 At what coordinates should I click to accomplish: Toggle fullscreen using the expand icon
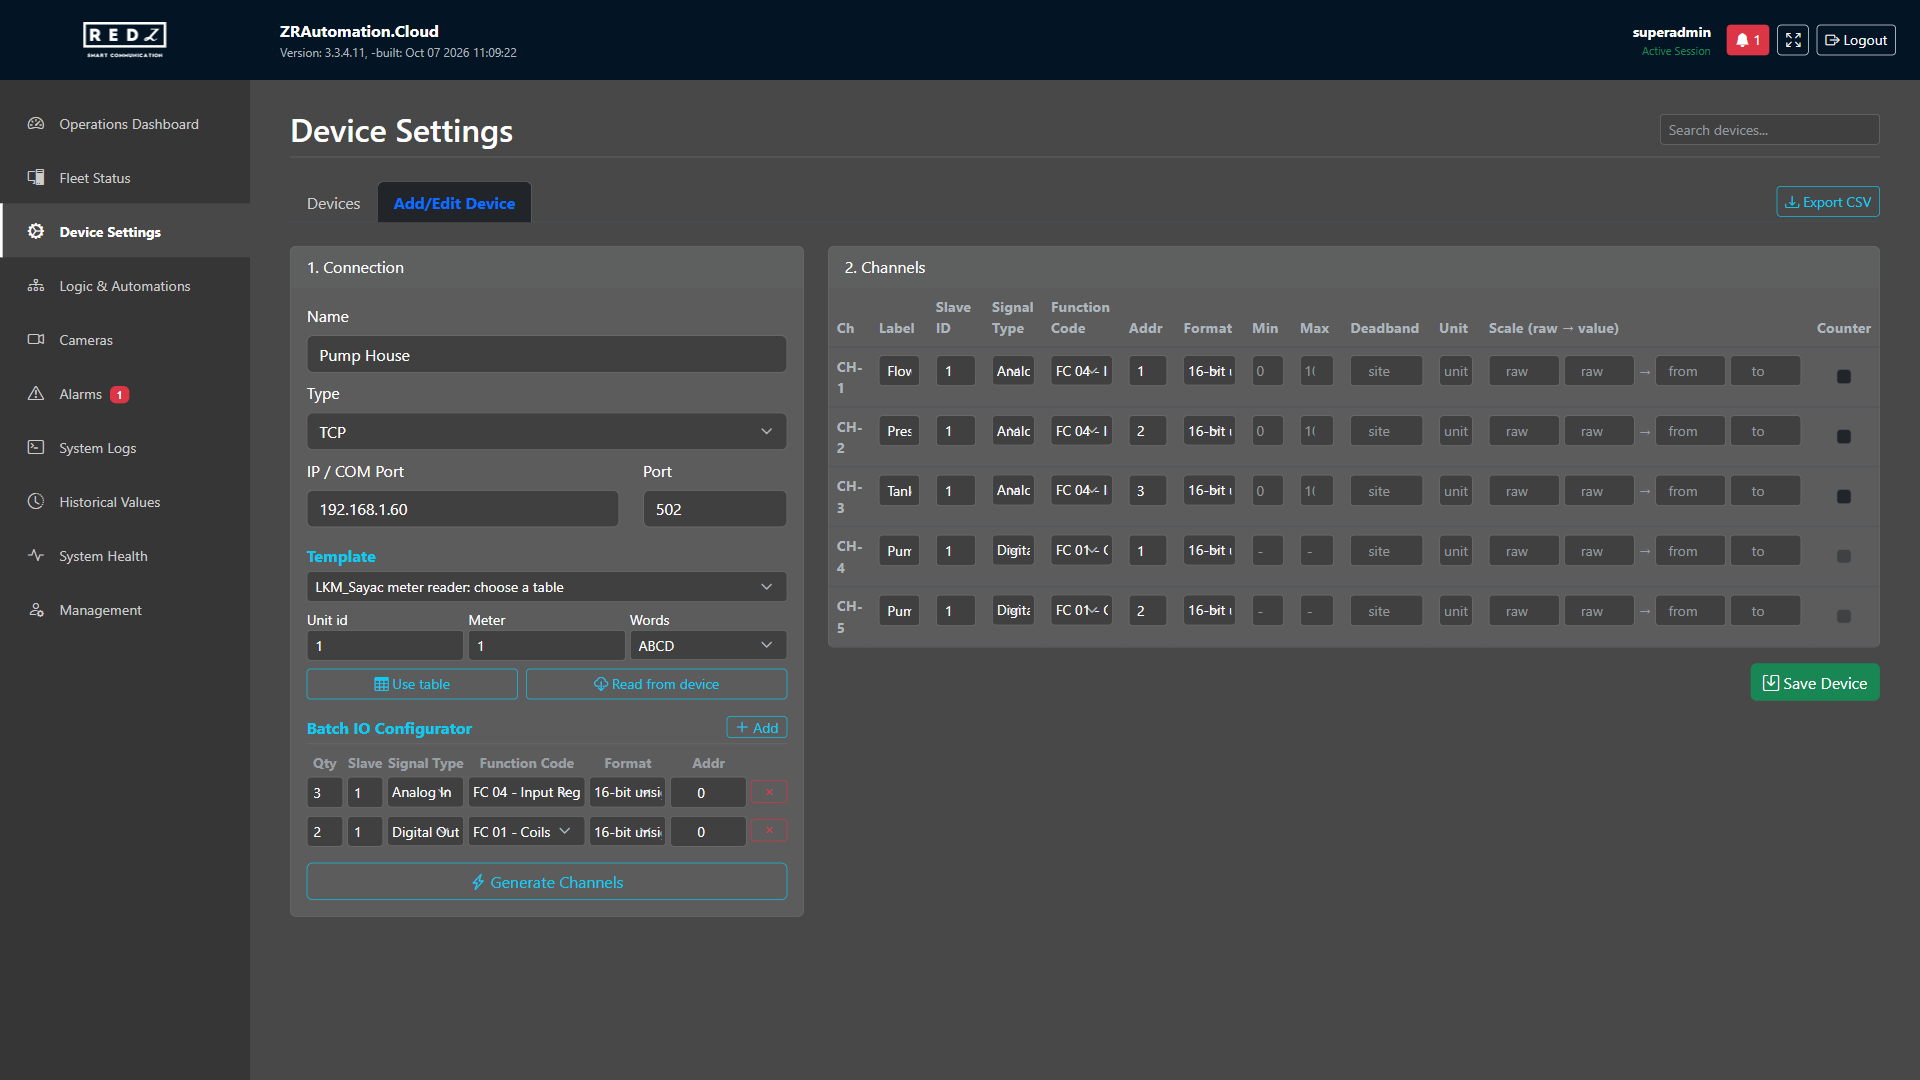(x=1793, y=40)
